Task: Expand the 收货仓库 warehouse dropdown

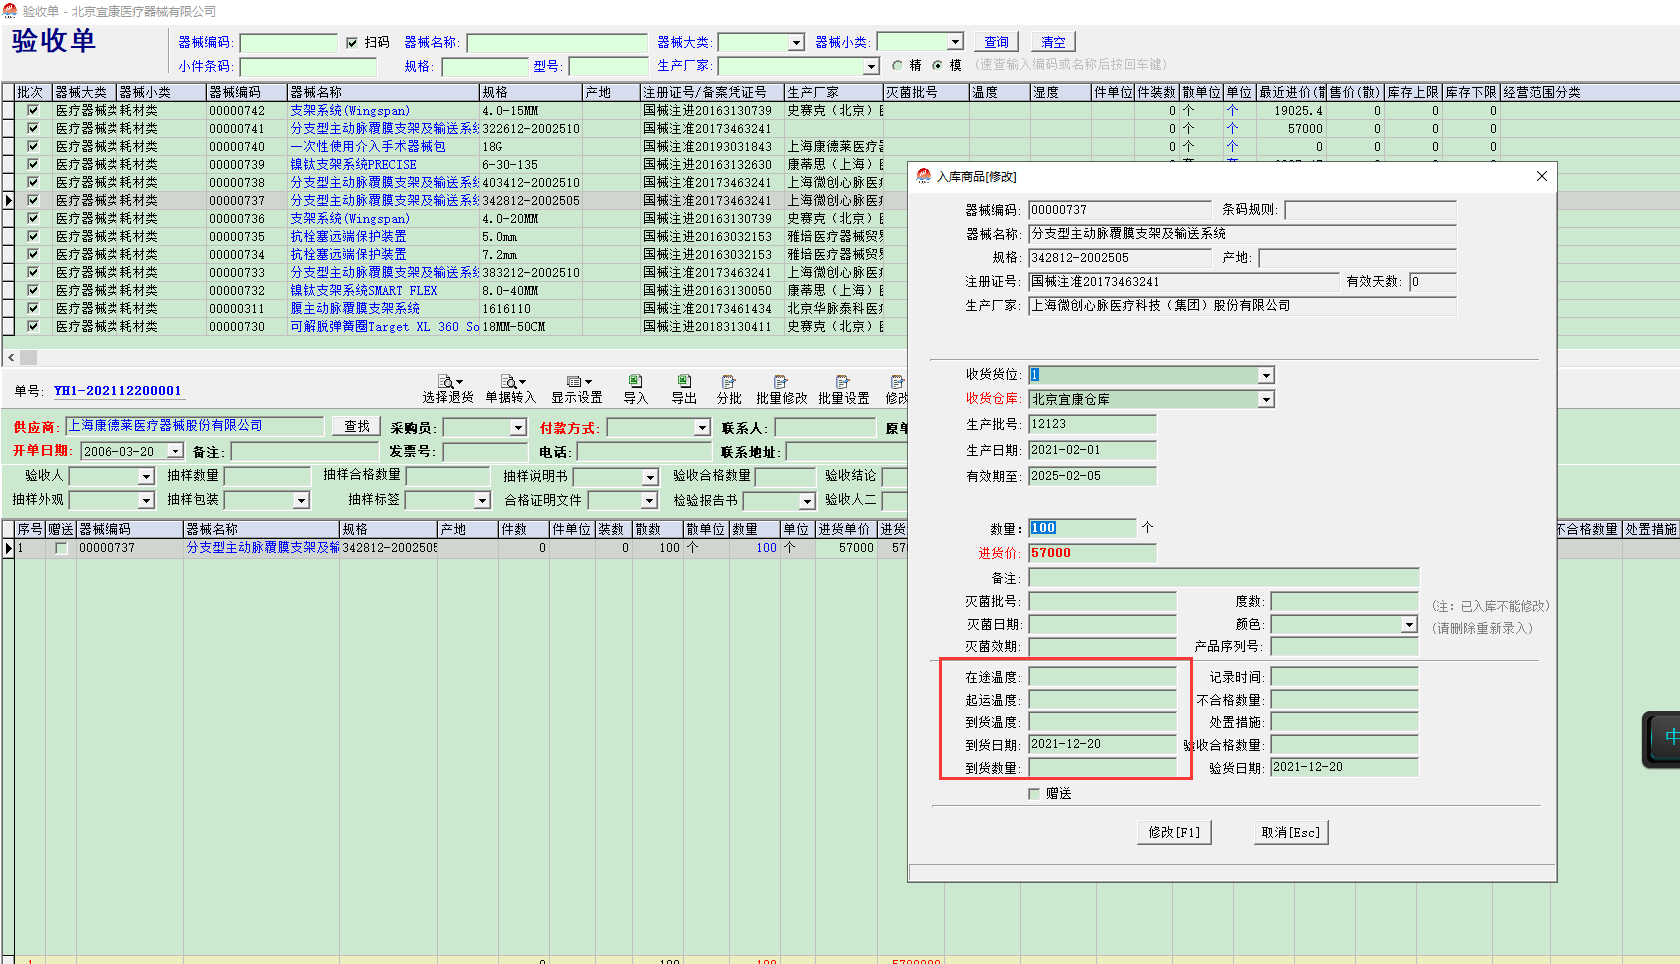Action: tap(1266, 399)
